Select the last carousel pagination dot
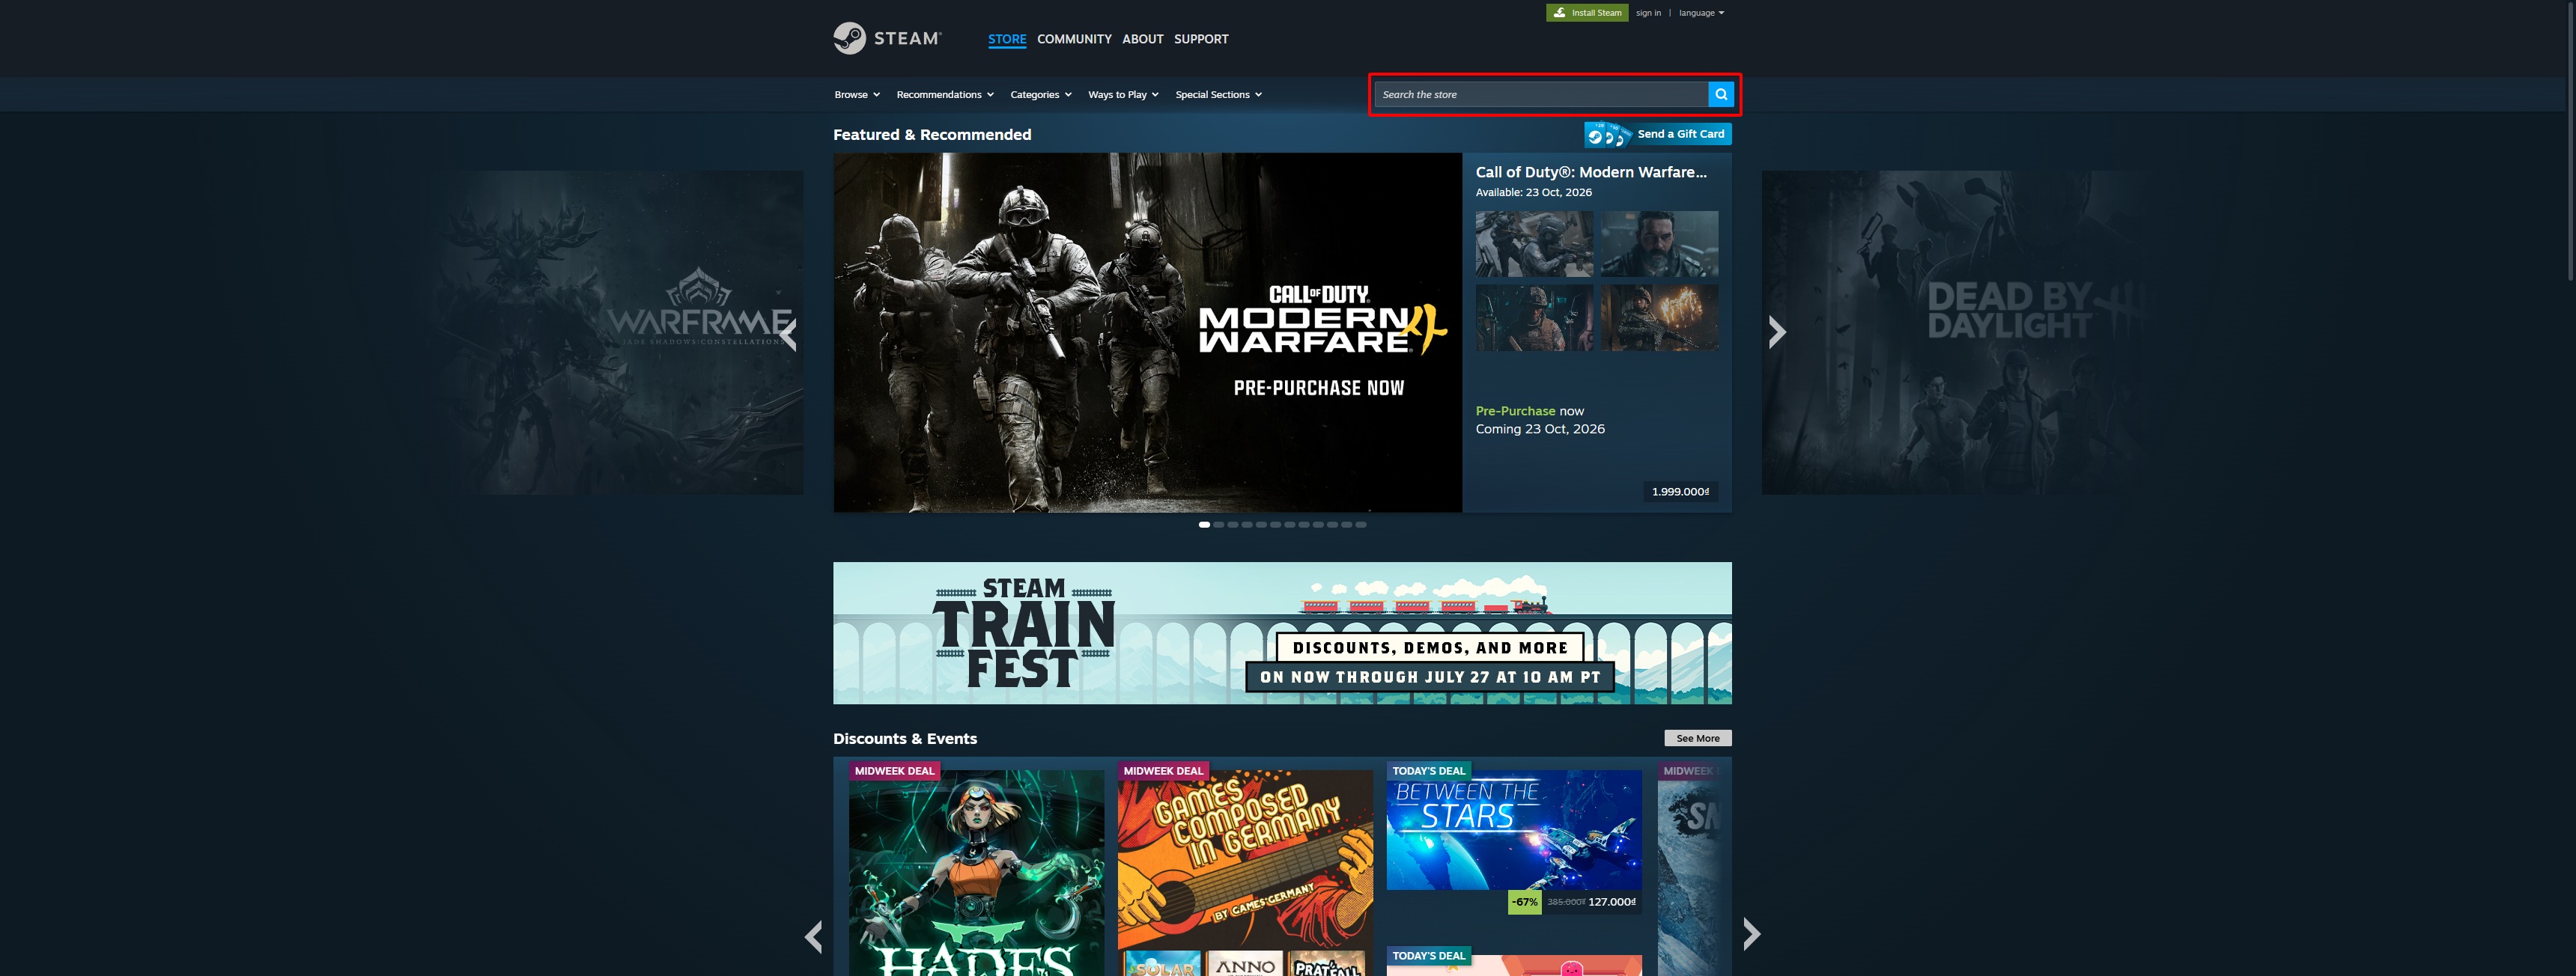This screenshot has height=976, width=2576. 1360,524
